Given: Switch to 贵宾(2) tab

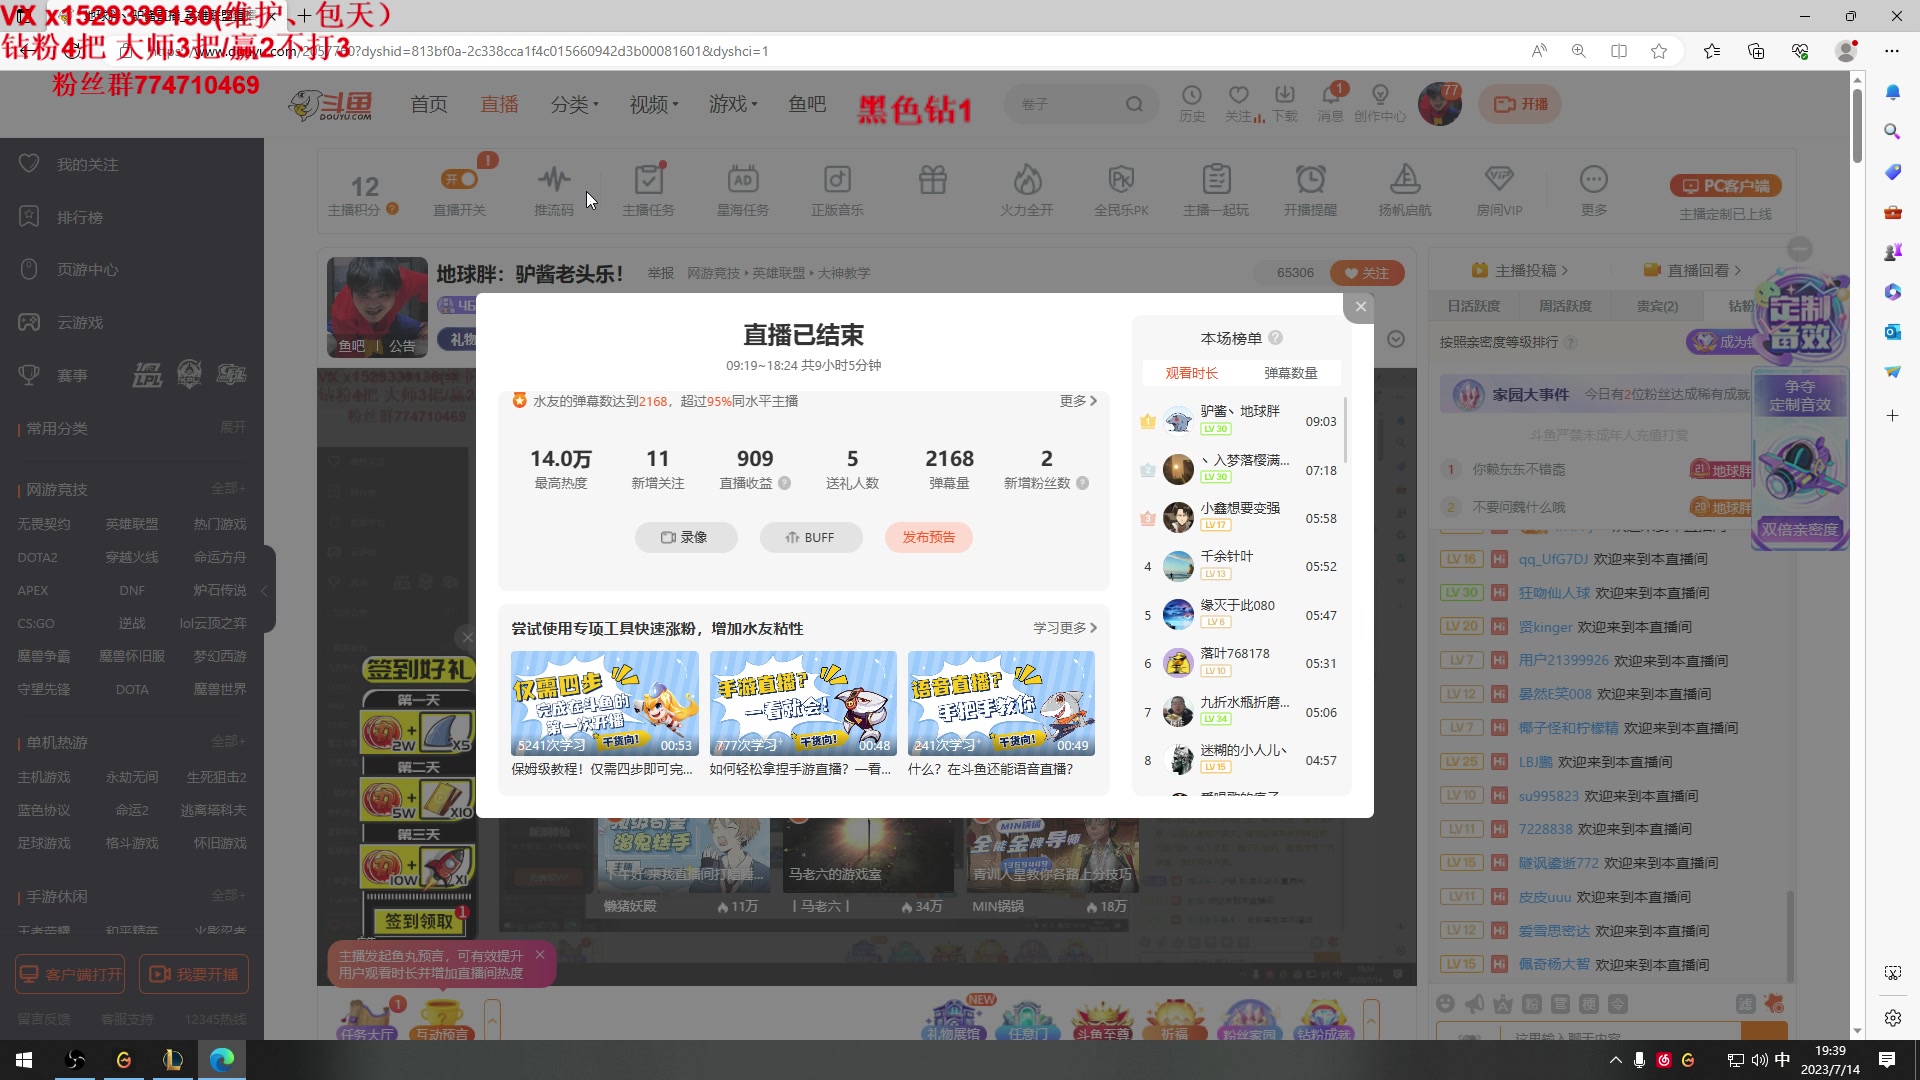Looking at the screenshot, I should 1657,306.
